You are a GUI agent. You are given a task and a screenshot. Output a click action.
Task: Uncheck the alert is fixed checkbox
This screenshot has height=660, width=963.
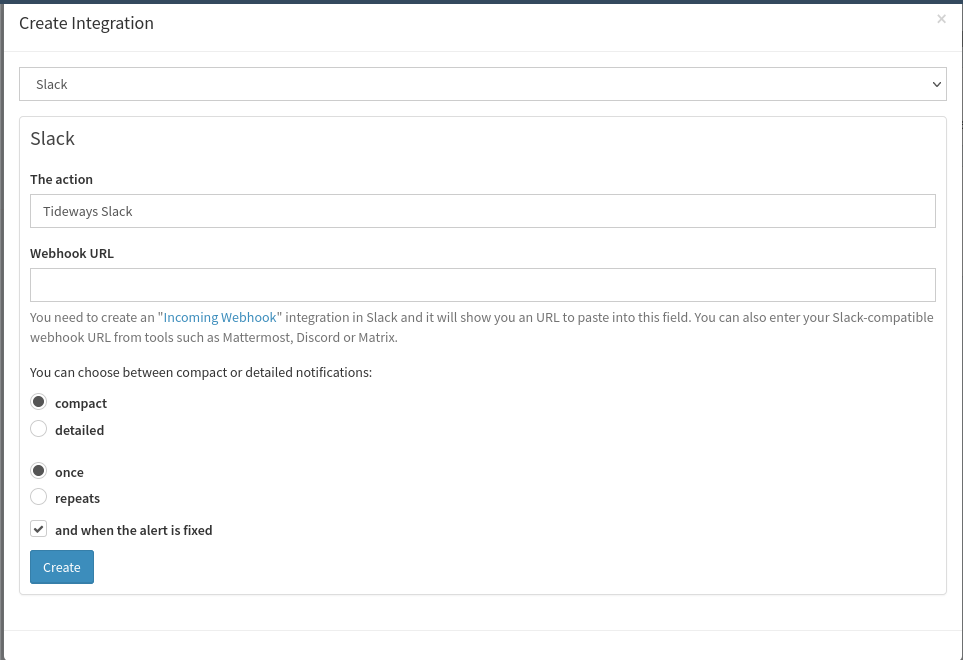(39, 529)
